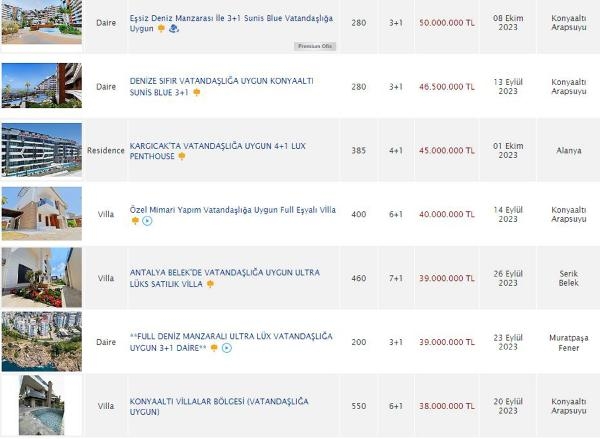Screen dimensions: 600x439
Task: Click the yellow badge icon on Belek villa listing
Action: (x=210, y=284)
